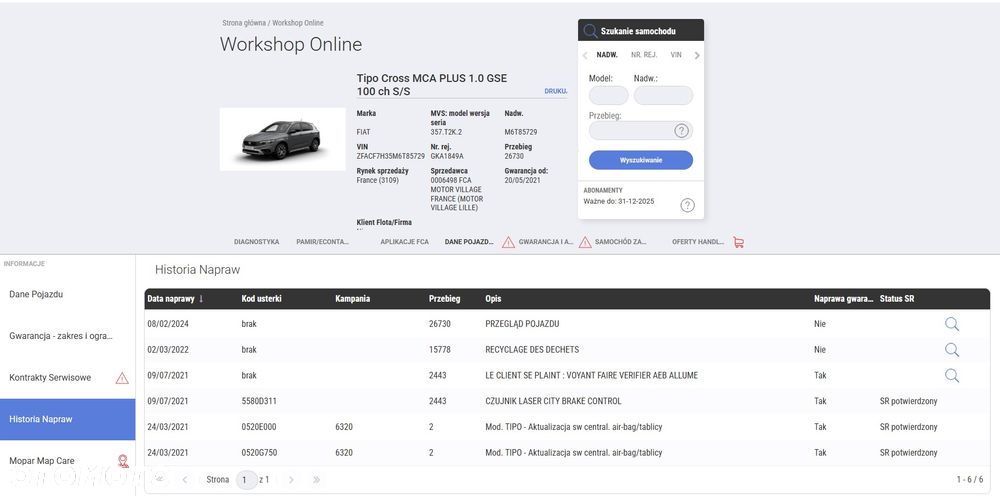Open the Dane Pojazd tab
1000x496 pixels.
[469, 242]
